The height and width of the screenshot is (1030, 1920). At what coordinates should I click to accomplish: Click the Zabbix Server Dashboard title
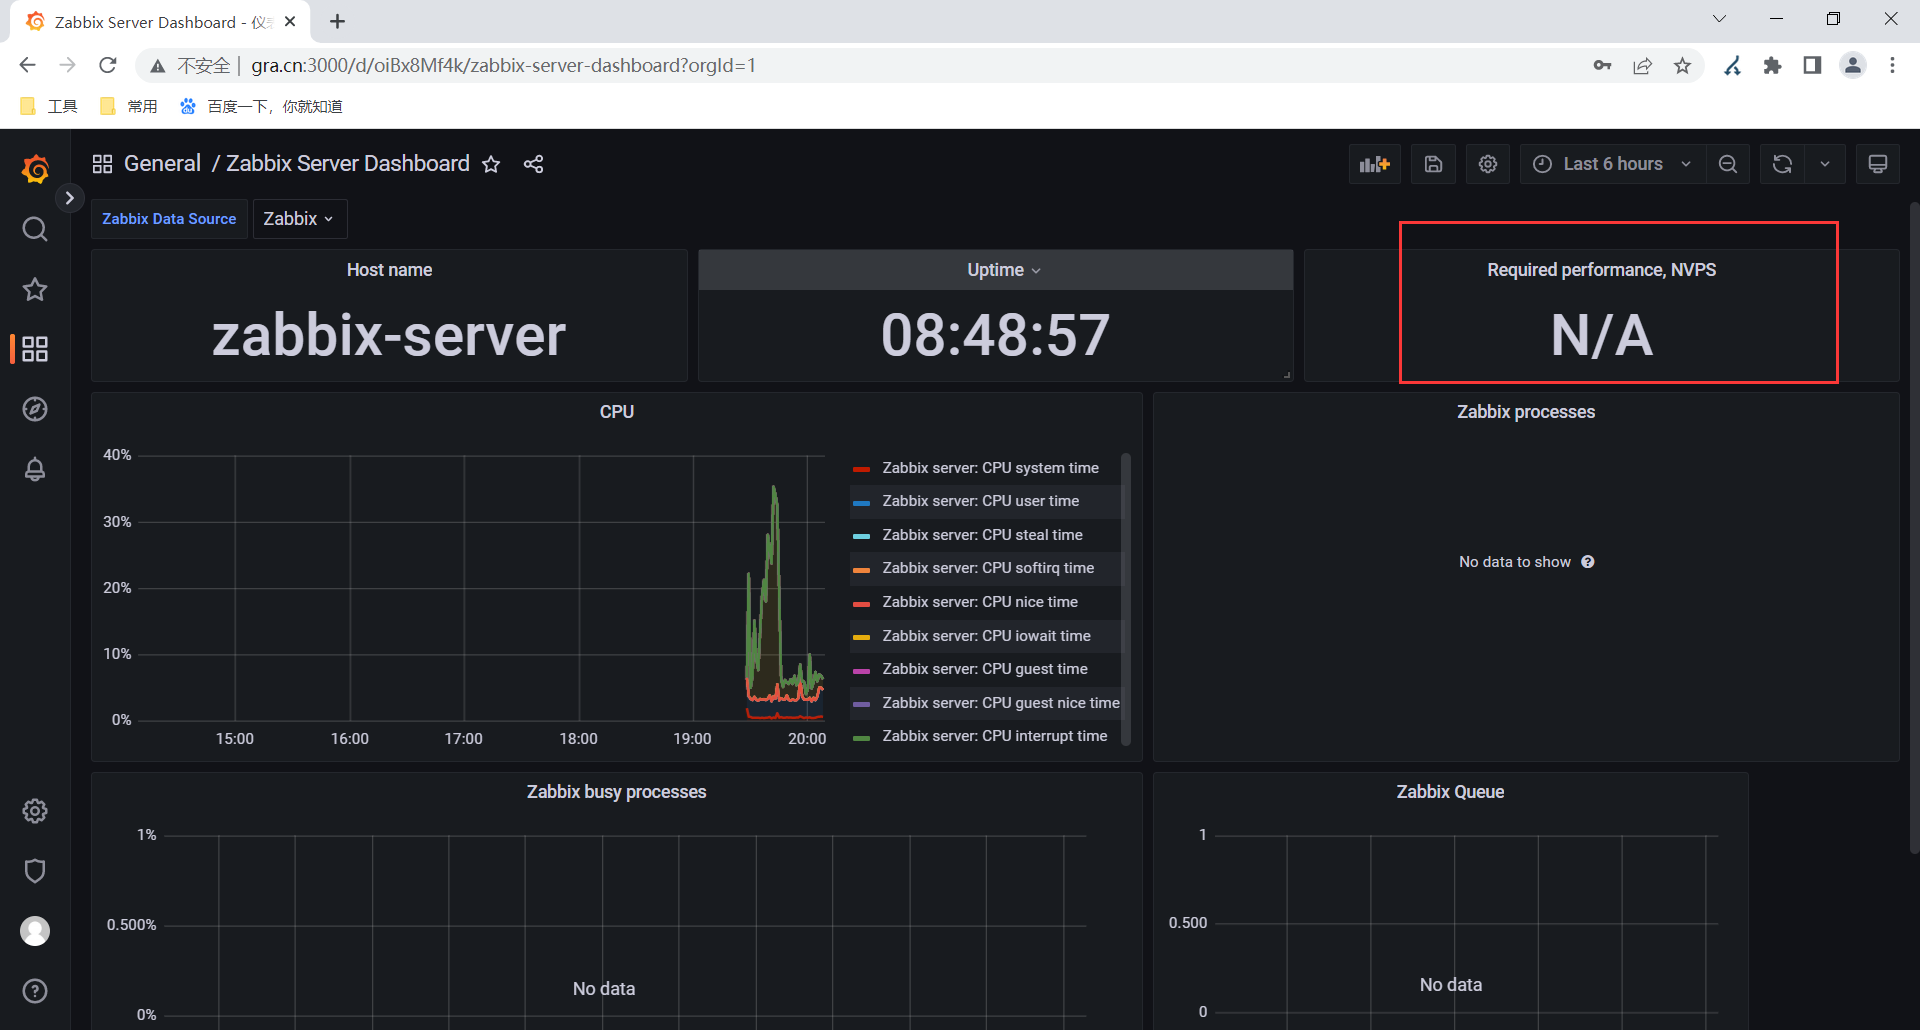[x=348, y=164]
